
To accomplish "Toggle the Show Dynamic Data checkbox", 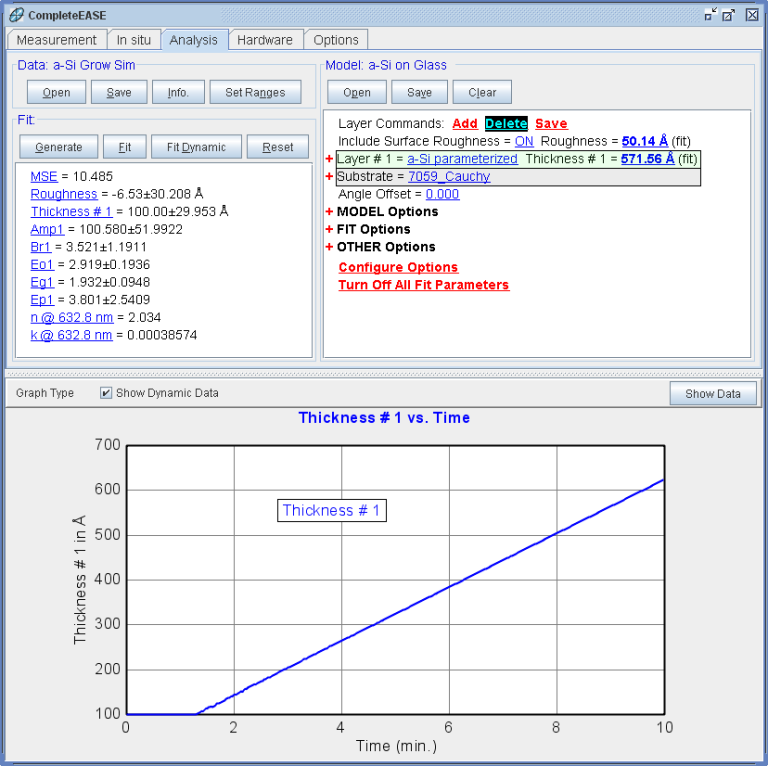I will point(106,393).
